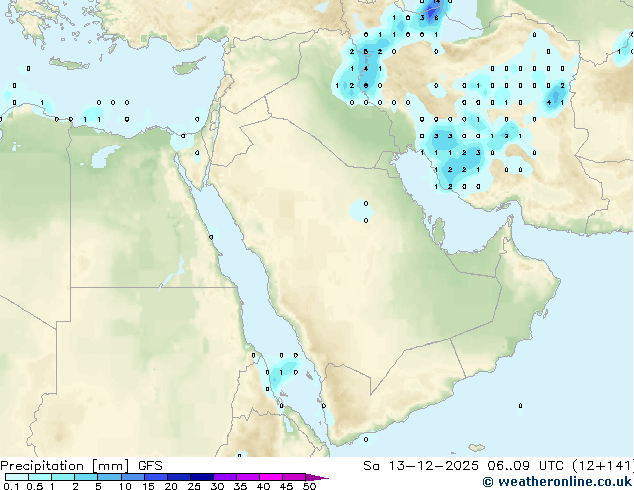Click the '20' legend label
Screen dimensions: 634x490
coord(171,486)
